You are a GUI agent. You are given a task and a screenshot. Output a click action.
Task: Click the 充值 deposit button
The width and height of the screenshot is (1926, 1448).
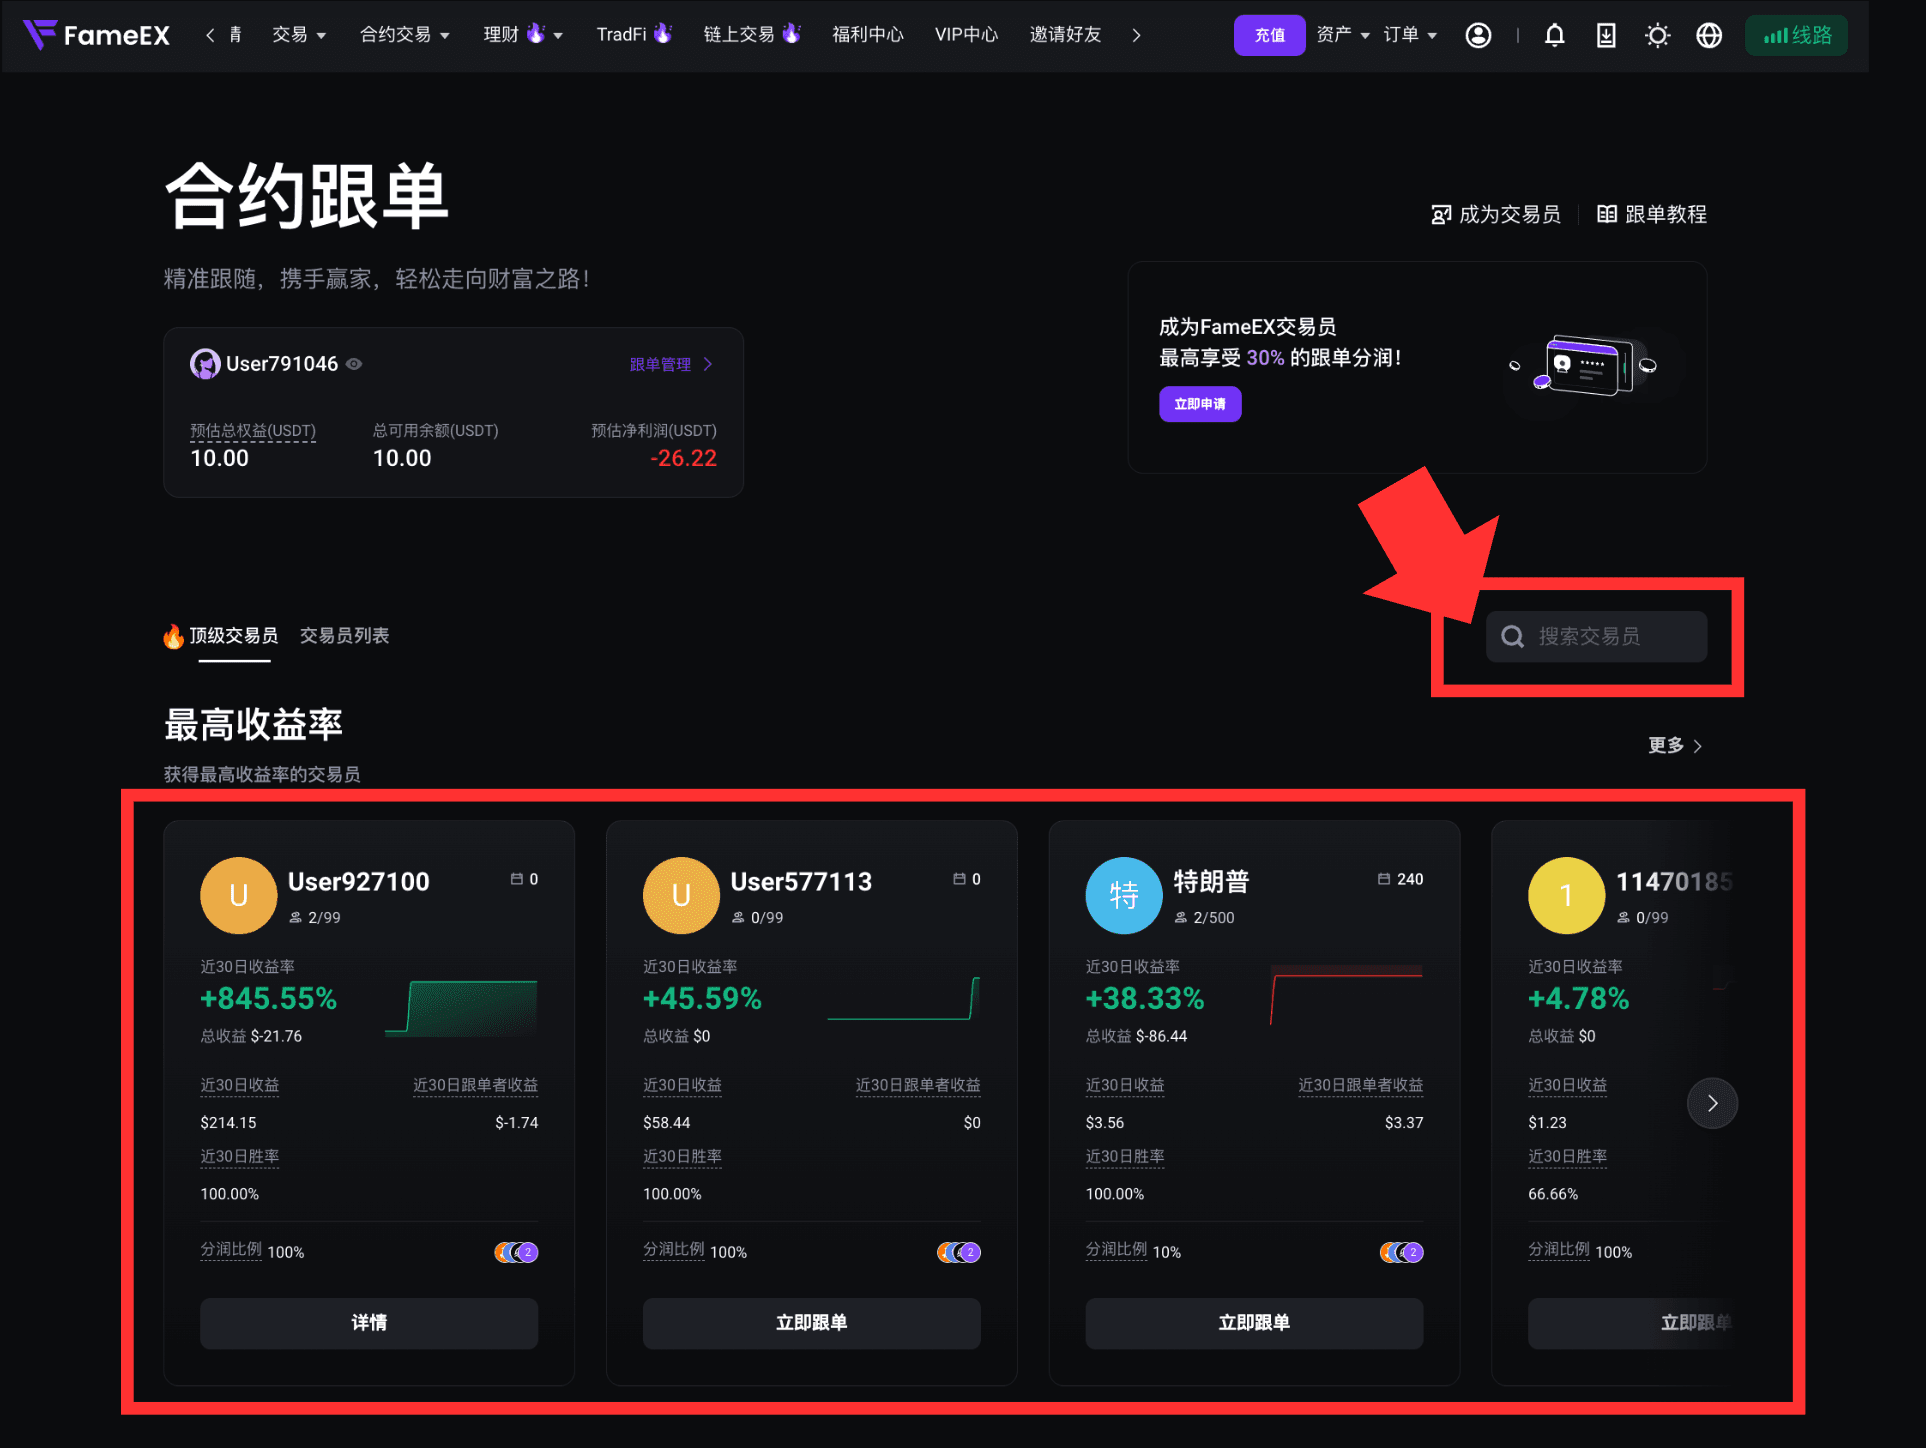pyautogui.click(x=1269, y=35)
